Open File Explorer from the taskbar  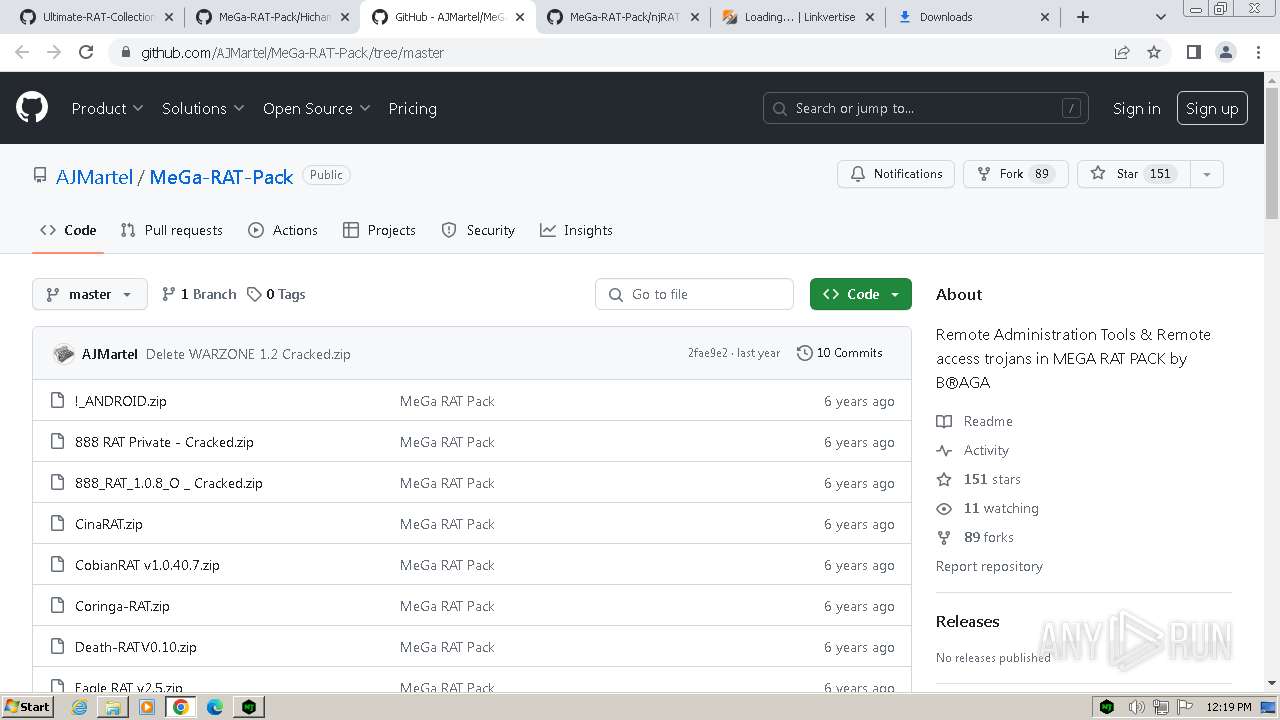[113, 707]
